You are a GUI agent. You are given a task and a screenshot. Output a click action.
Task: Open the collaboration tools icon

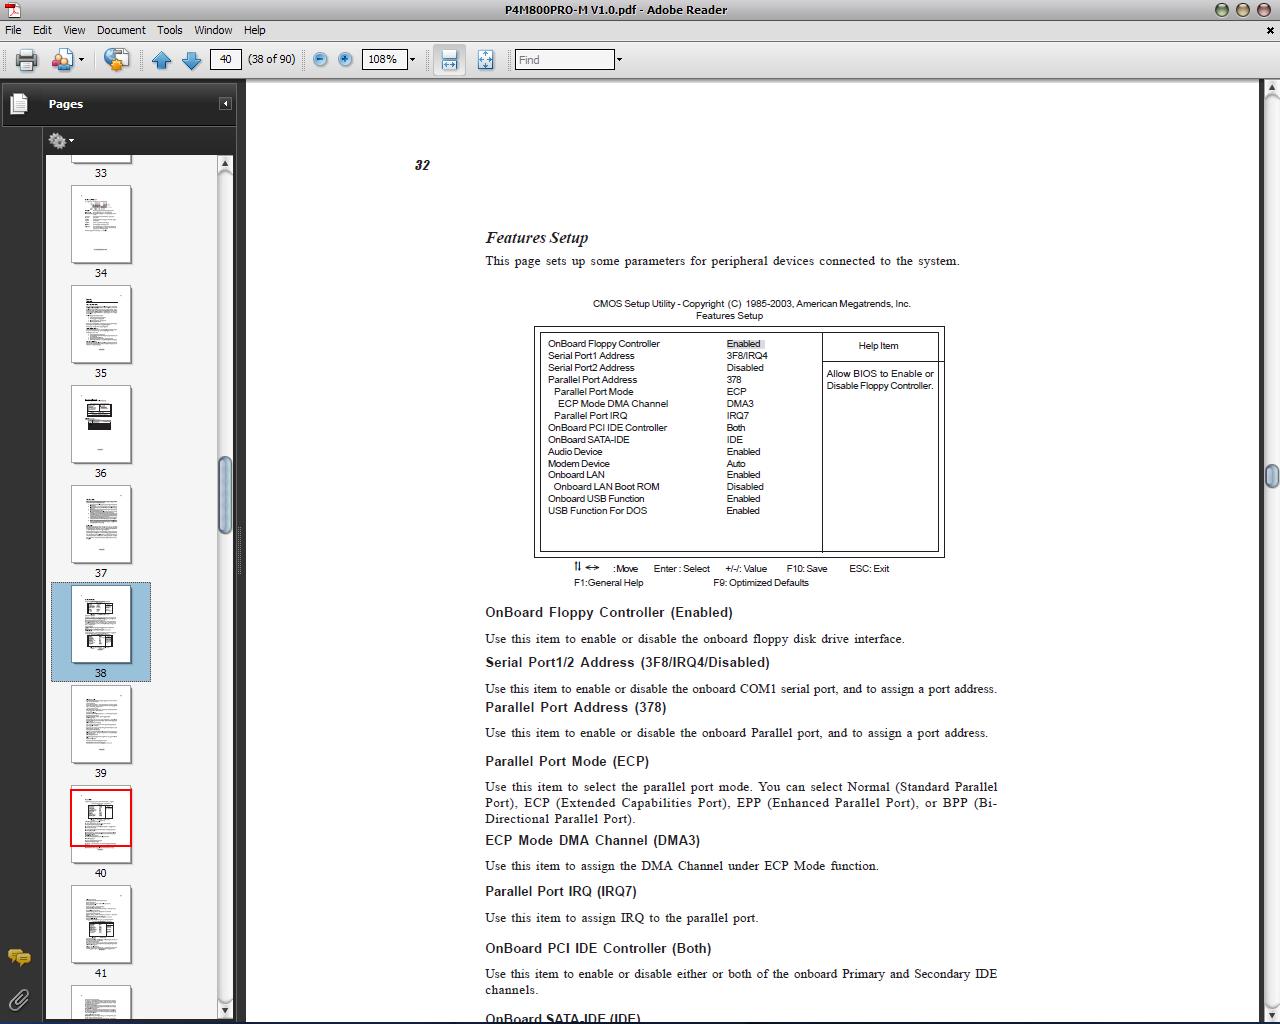click(x=61, y=60)
